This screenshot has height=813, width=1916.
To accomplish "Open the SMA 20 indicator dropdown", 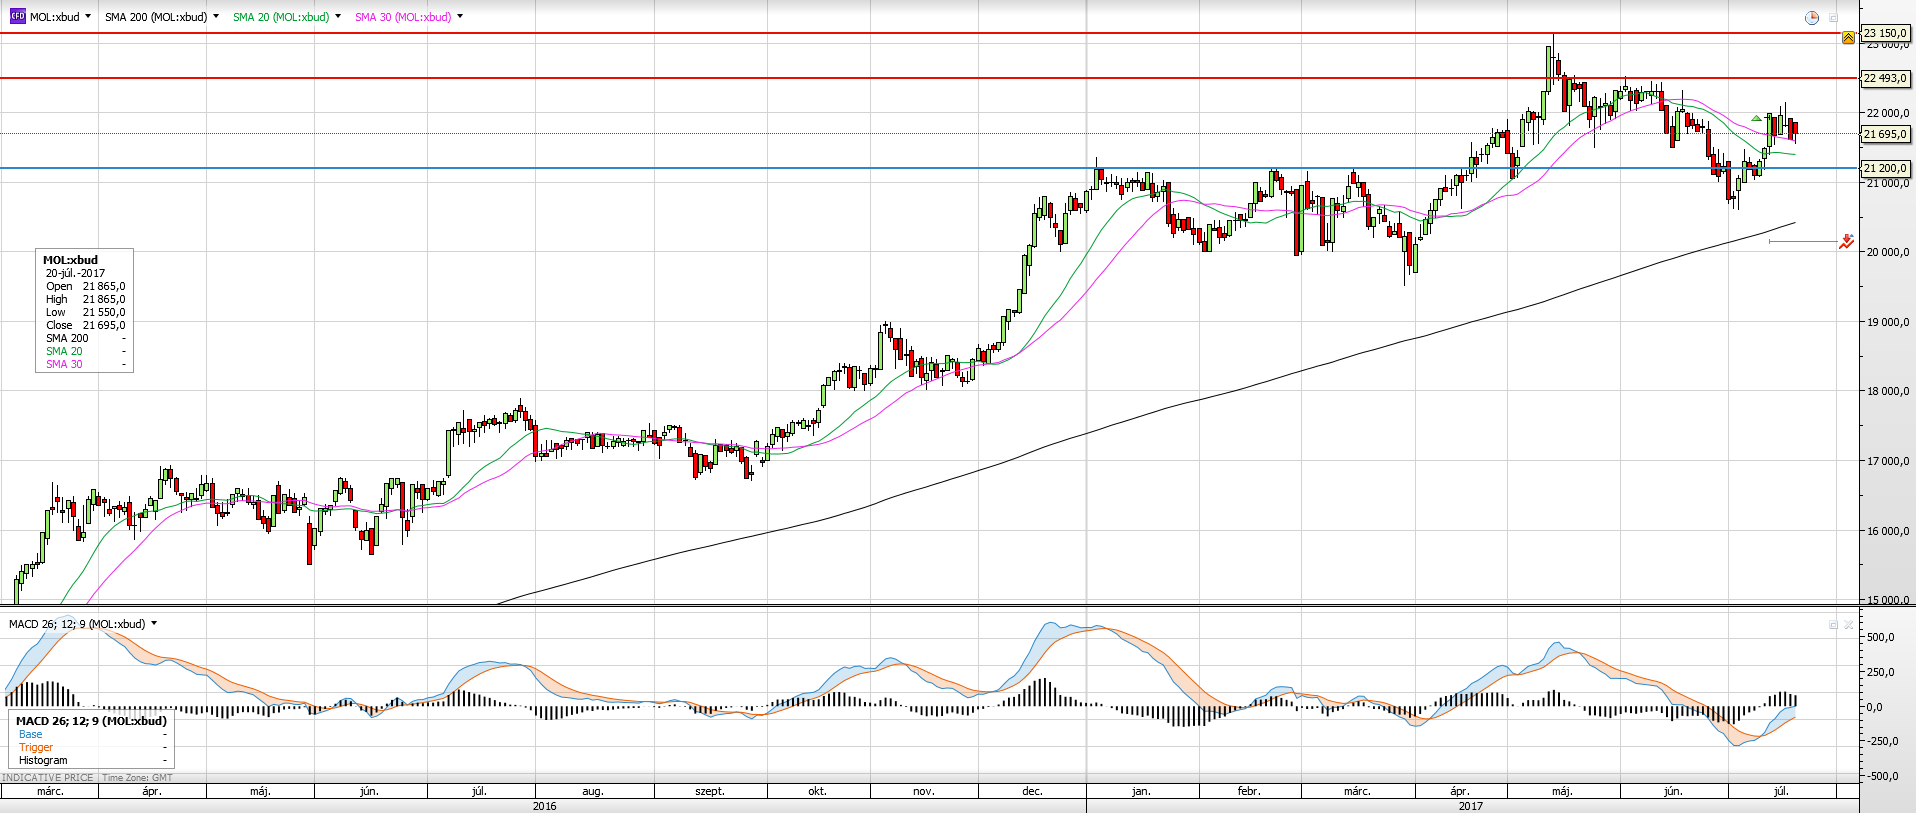I will coord(338,16).
